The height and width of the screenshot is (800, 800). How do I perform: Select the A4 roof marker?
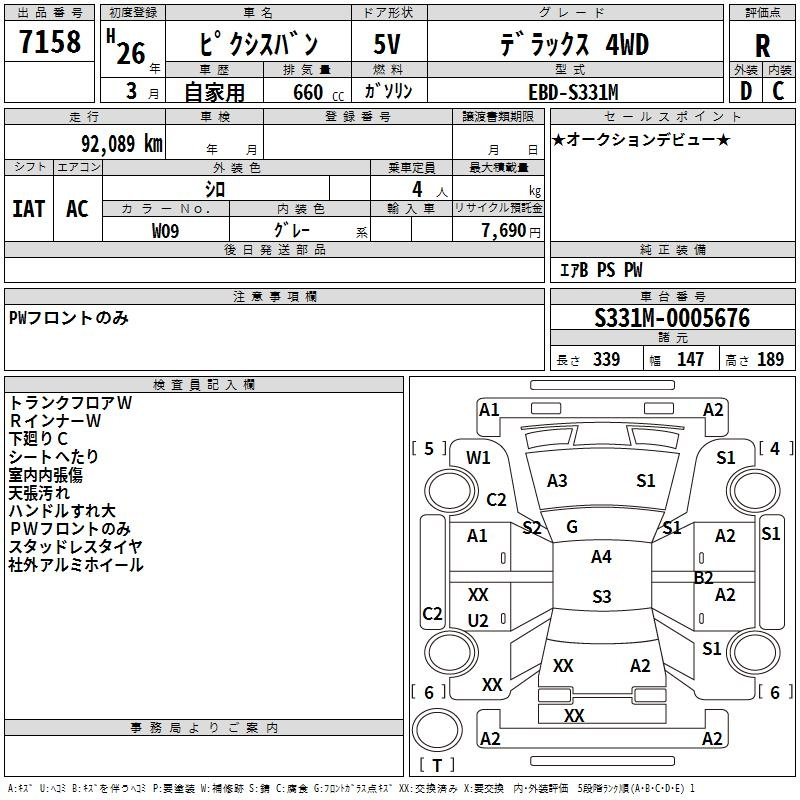(601, 557)
